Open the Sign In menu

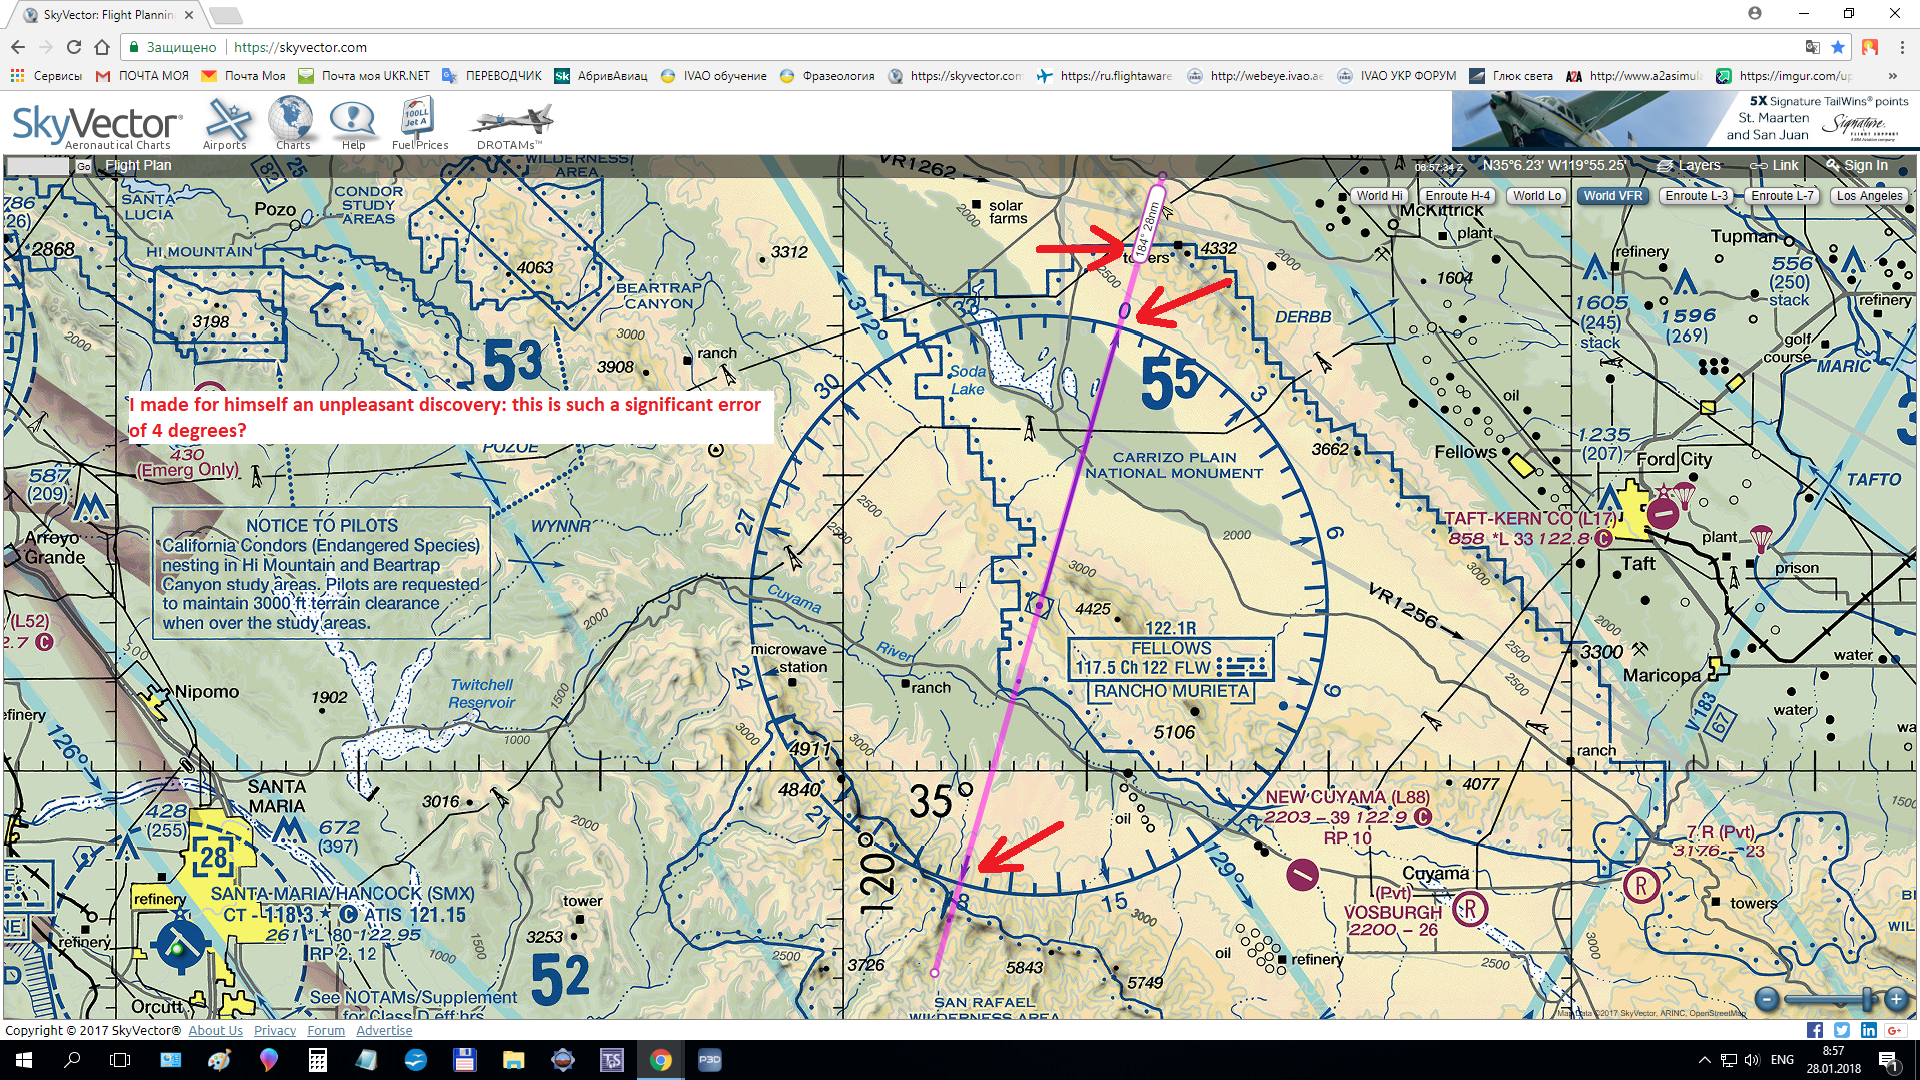pos(1857,166)
